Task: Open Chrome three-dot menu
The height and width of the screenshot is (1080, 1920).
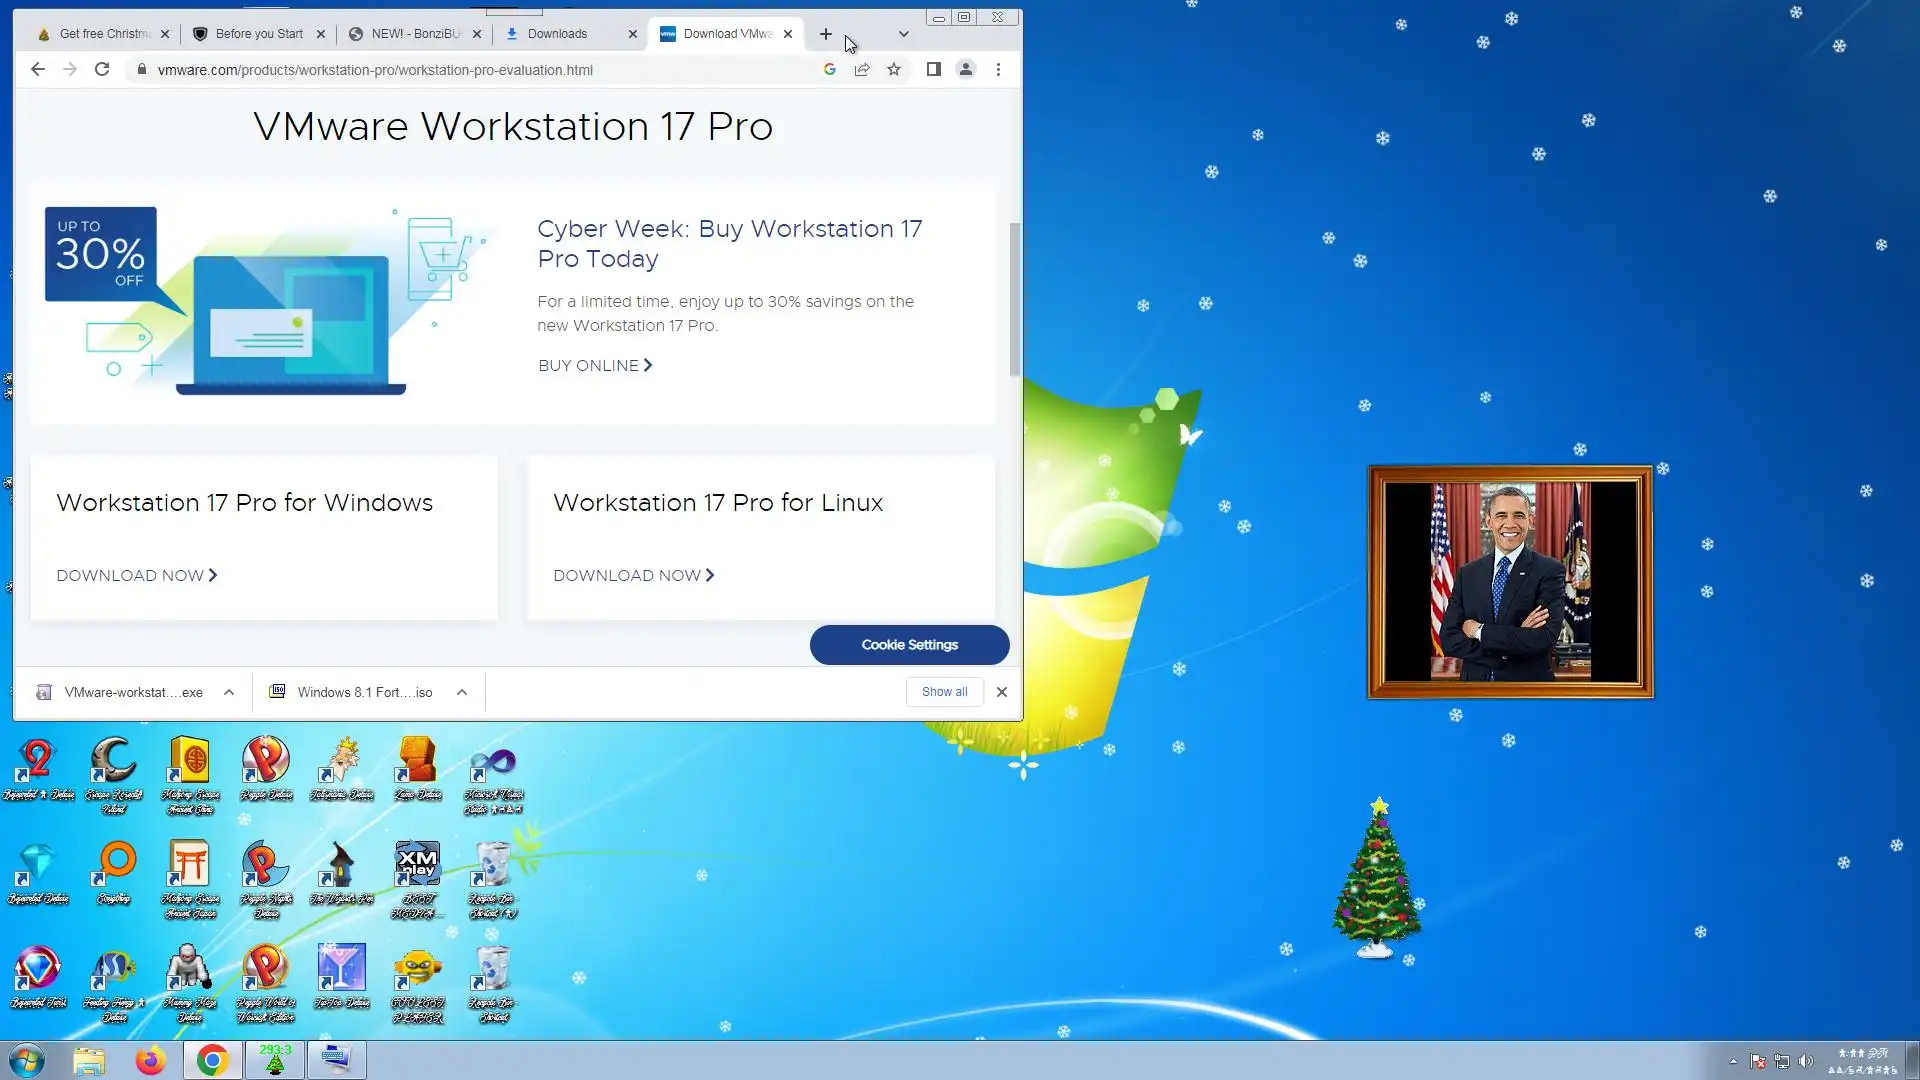Action: click(998, 70)
